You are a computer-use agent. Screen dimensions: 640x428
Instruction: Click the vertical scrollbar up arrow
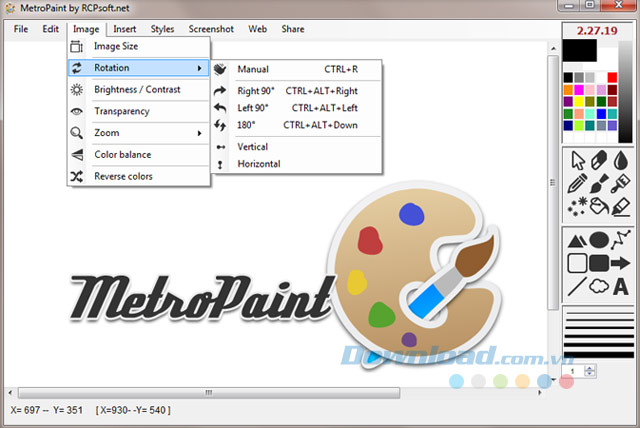point(553,49)
